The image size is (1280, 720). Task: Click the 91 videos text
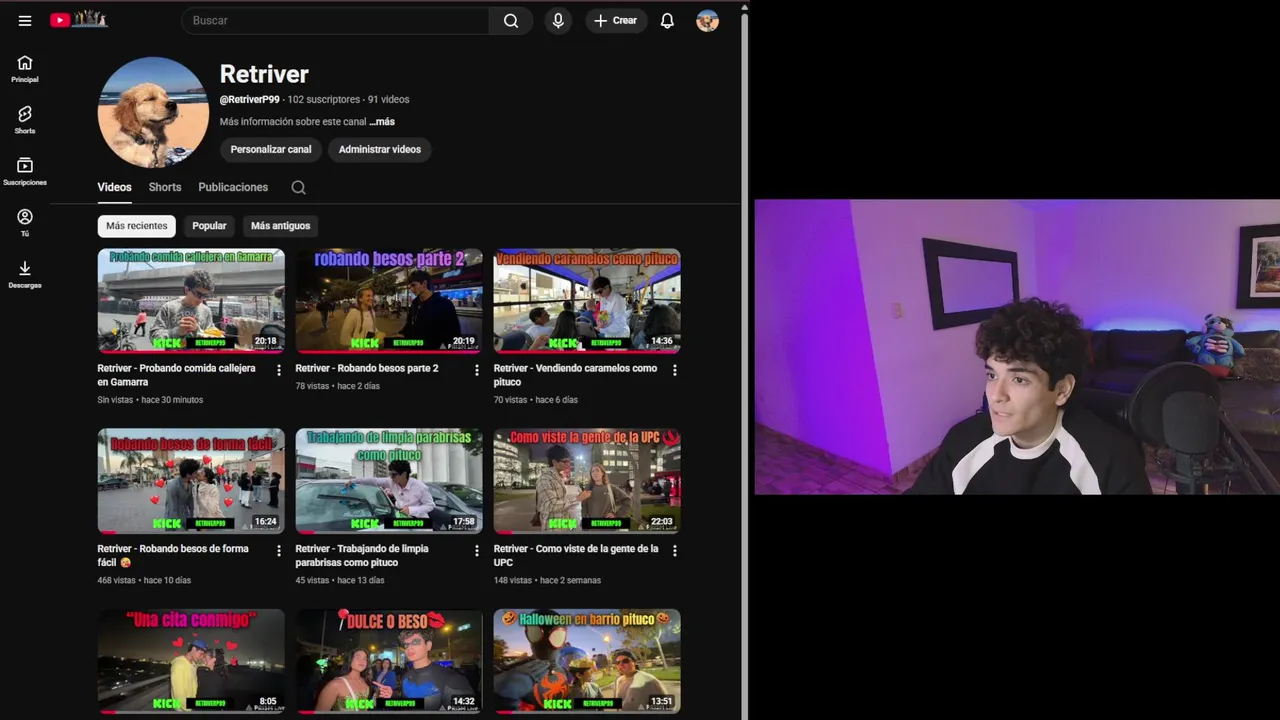pos(389,100)
